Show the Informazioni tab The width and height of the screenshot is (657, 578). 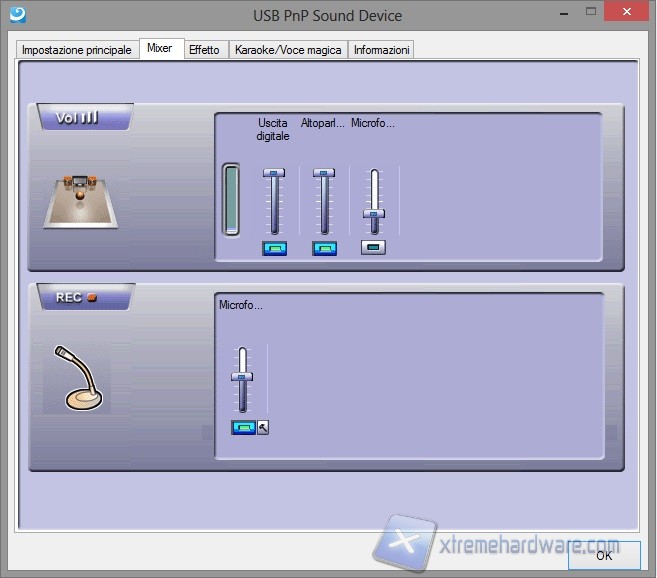[381, 50]
